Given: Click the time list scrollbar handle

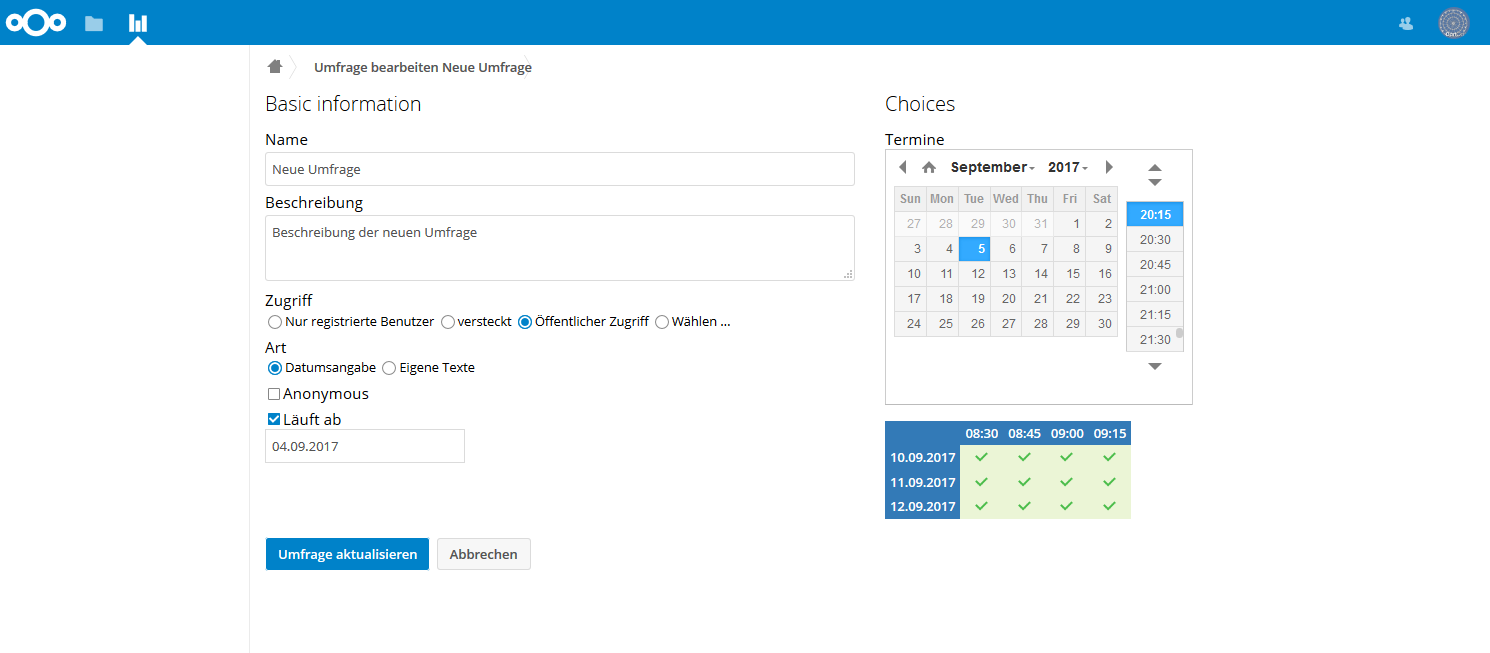Looking at the screenshot, I should coord(1179,334).
